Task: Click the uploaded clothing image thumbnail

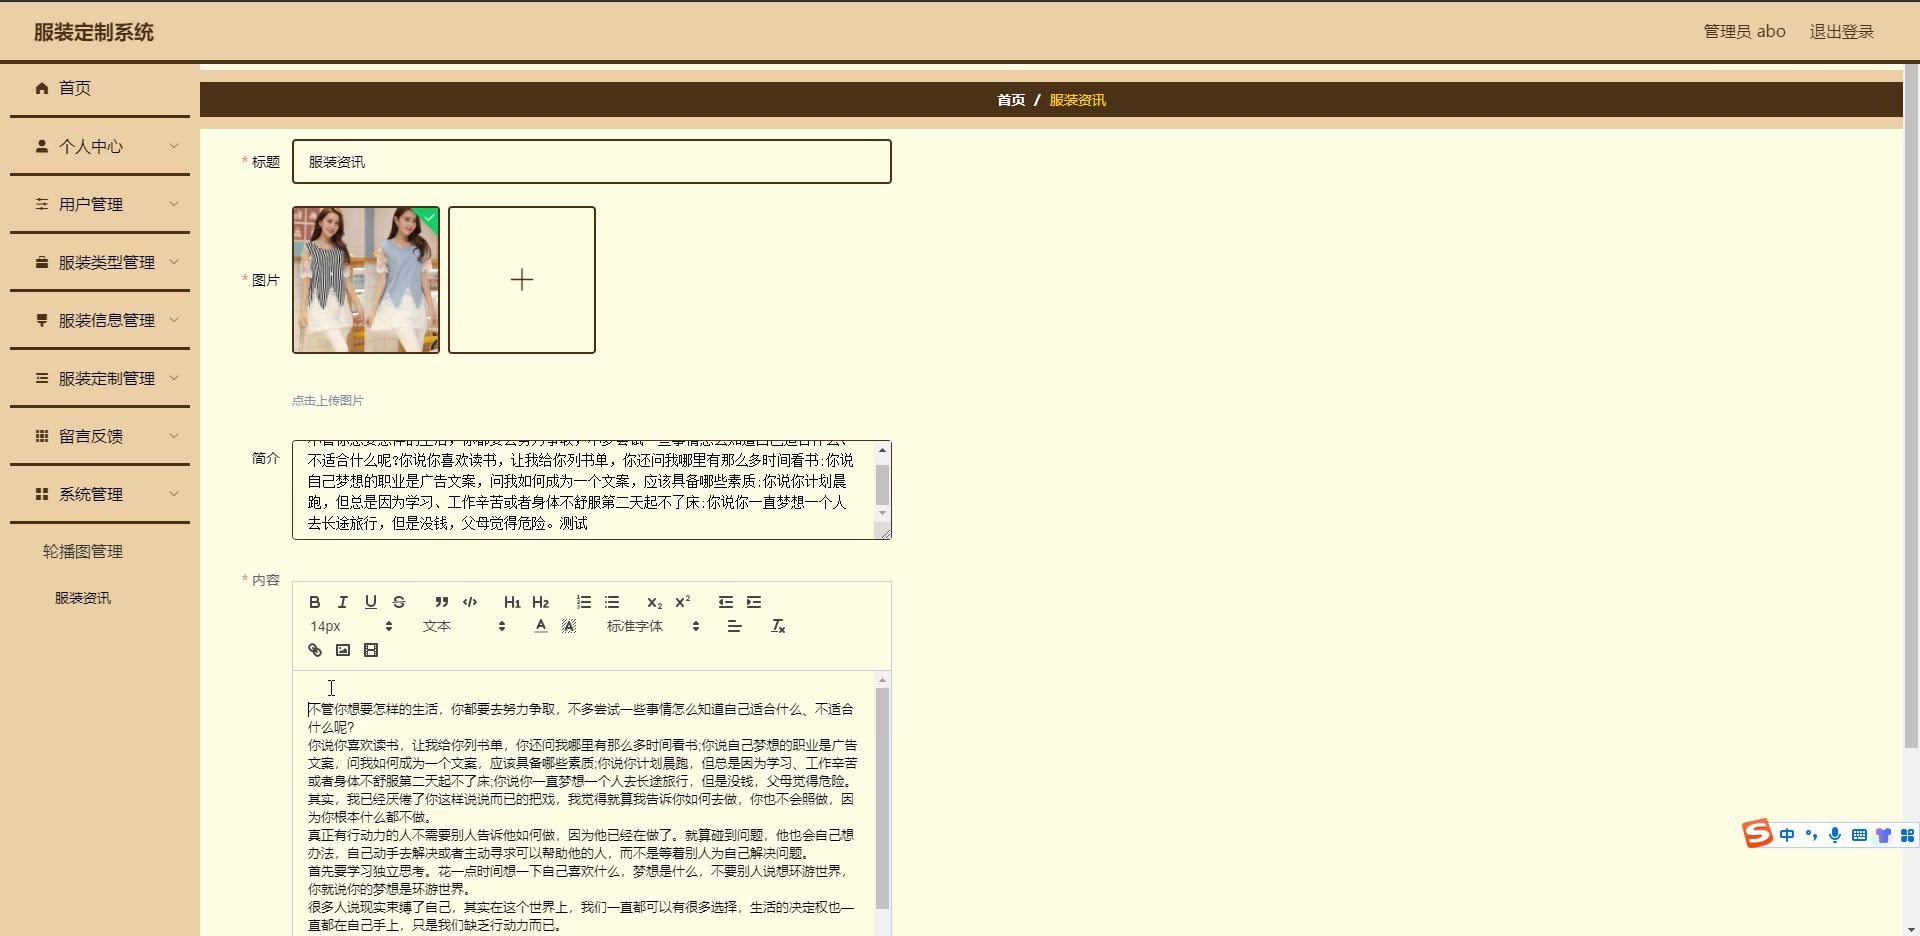Action: [x=365, y=280]
